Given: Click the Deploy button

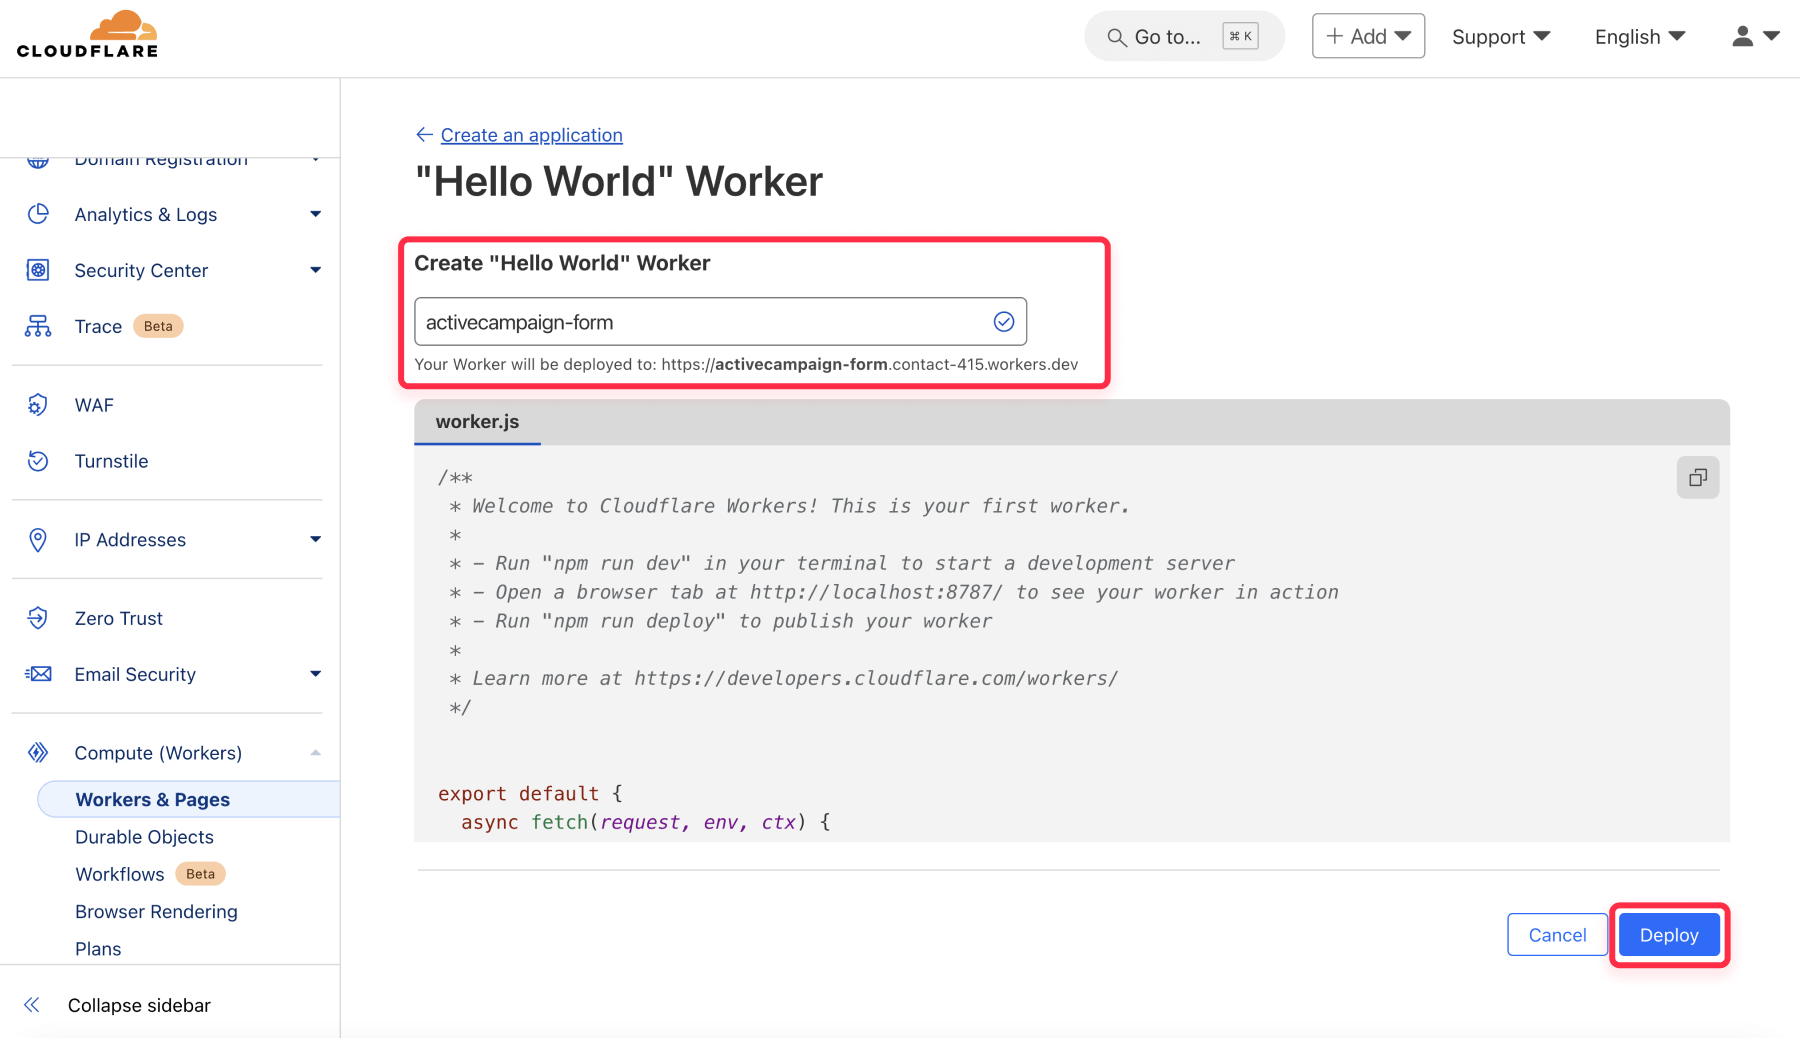Looking at the screenshot, I should pos(1669,935).
